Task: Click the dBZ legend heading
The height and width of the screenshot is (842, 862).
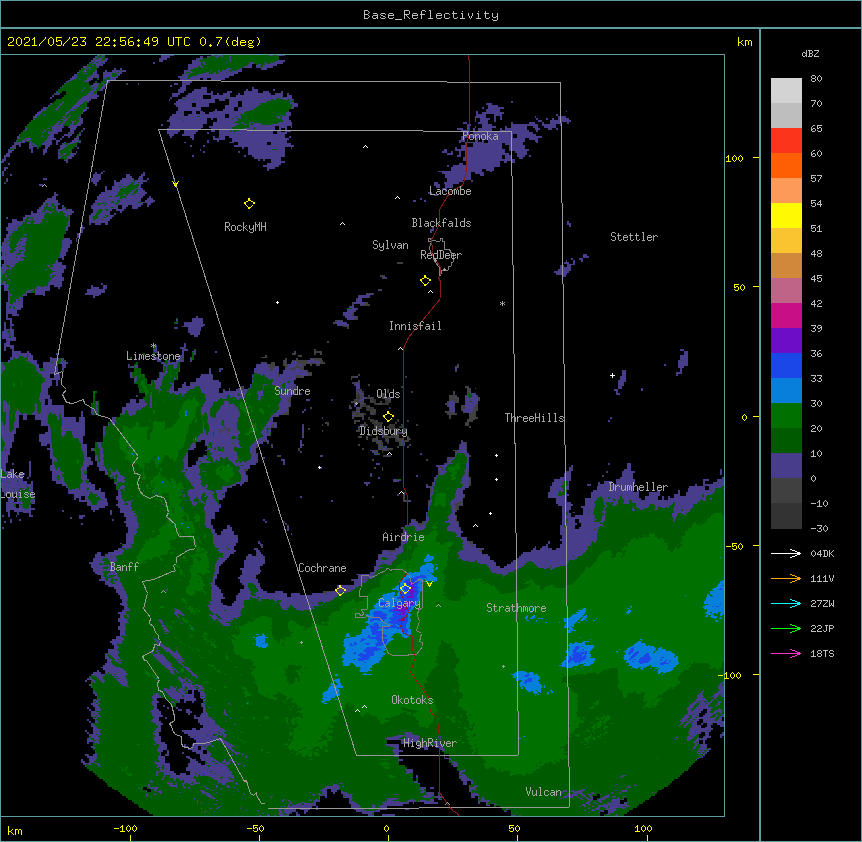Action: (x=810, y=54)
